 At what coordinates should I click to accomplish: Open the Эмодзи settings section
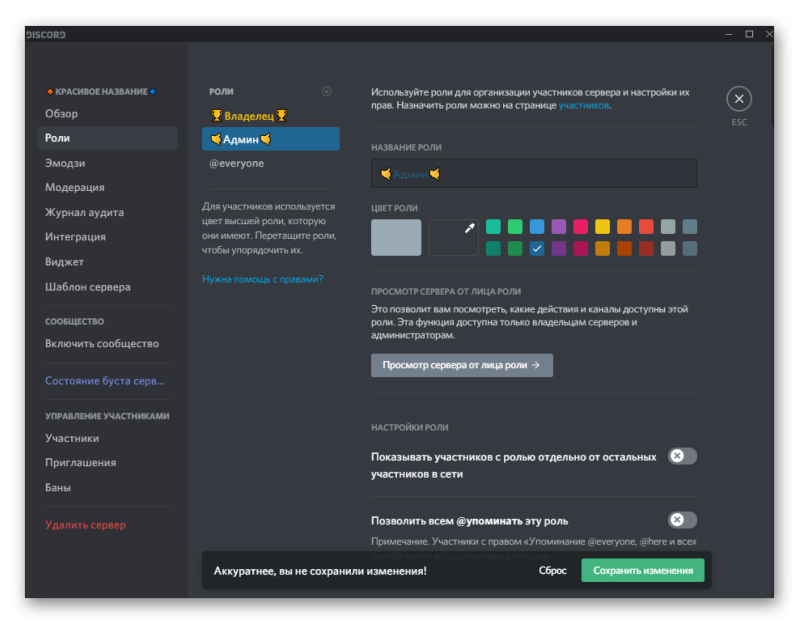(x=108, y=163)
